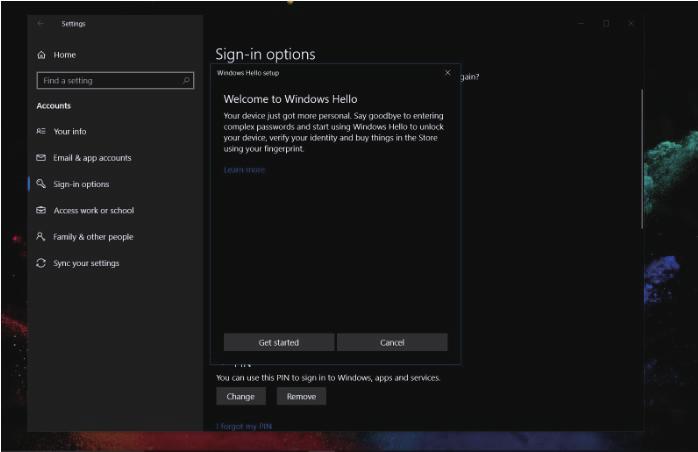Screen dimensions: 698x452
Task: Click Get started in Windows Hello
Action: pyautogui.click(x=279, y=342)
